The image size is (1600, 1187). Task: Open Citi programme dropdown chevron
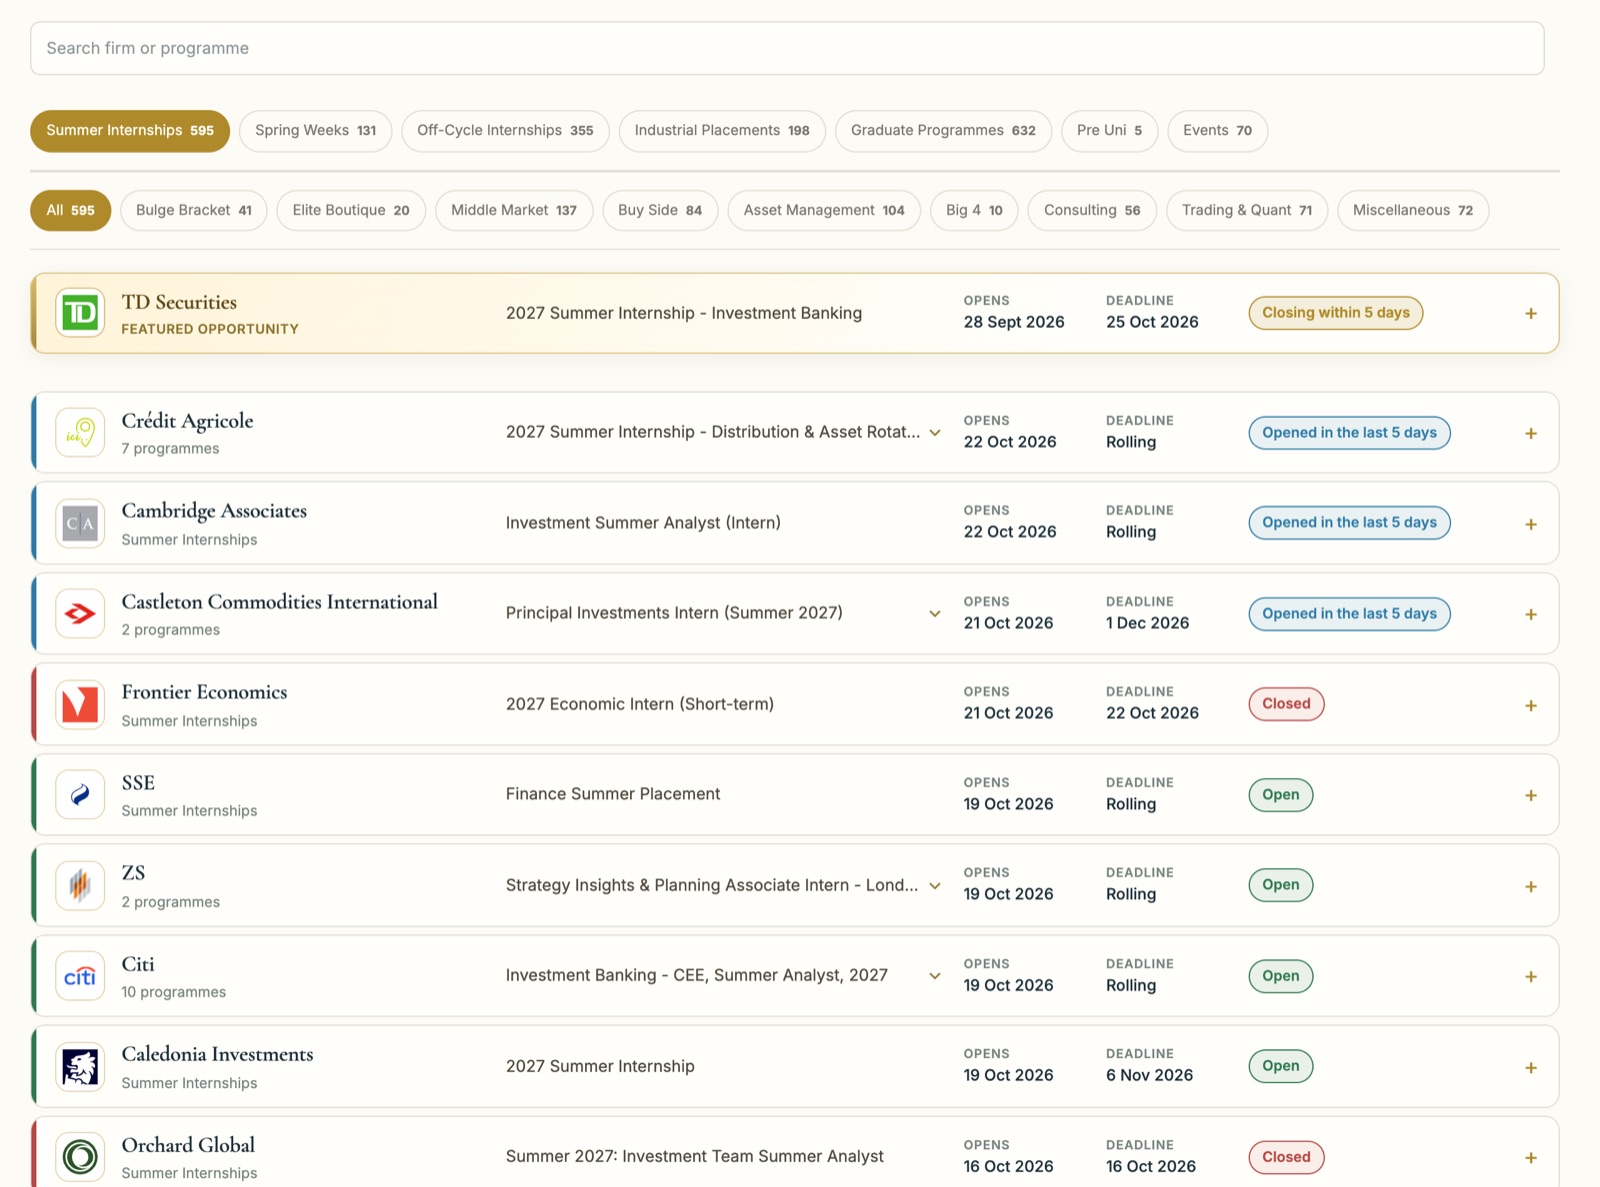(935, 976)
